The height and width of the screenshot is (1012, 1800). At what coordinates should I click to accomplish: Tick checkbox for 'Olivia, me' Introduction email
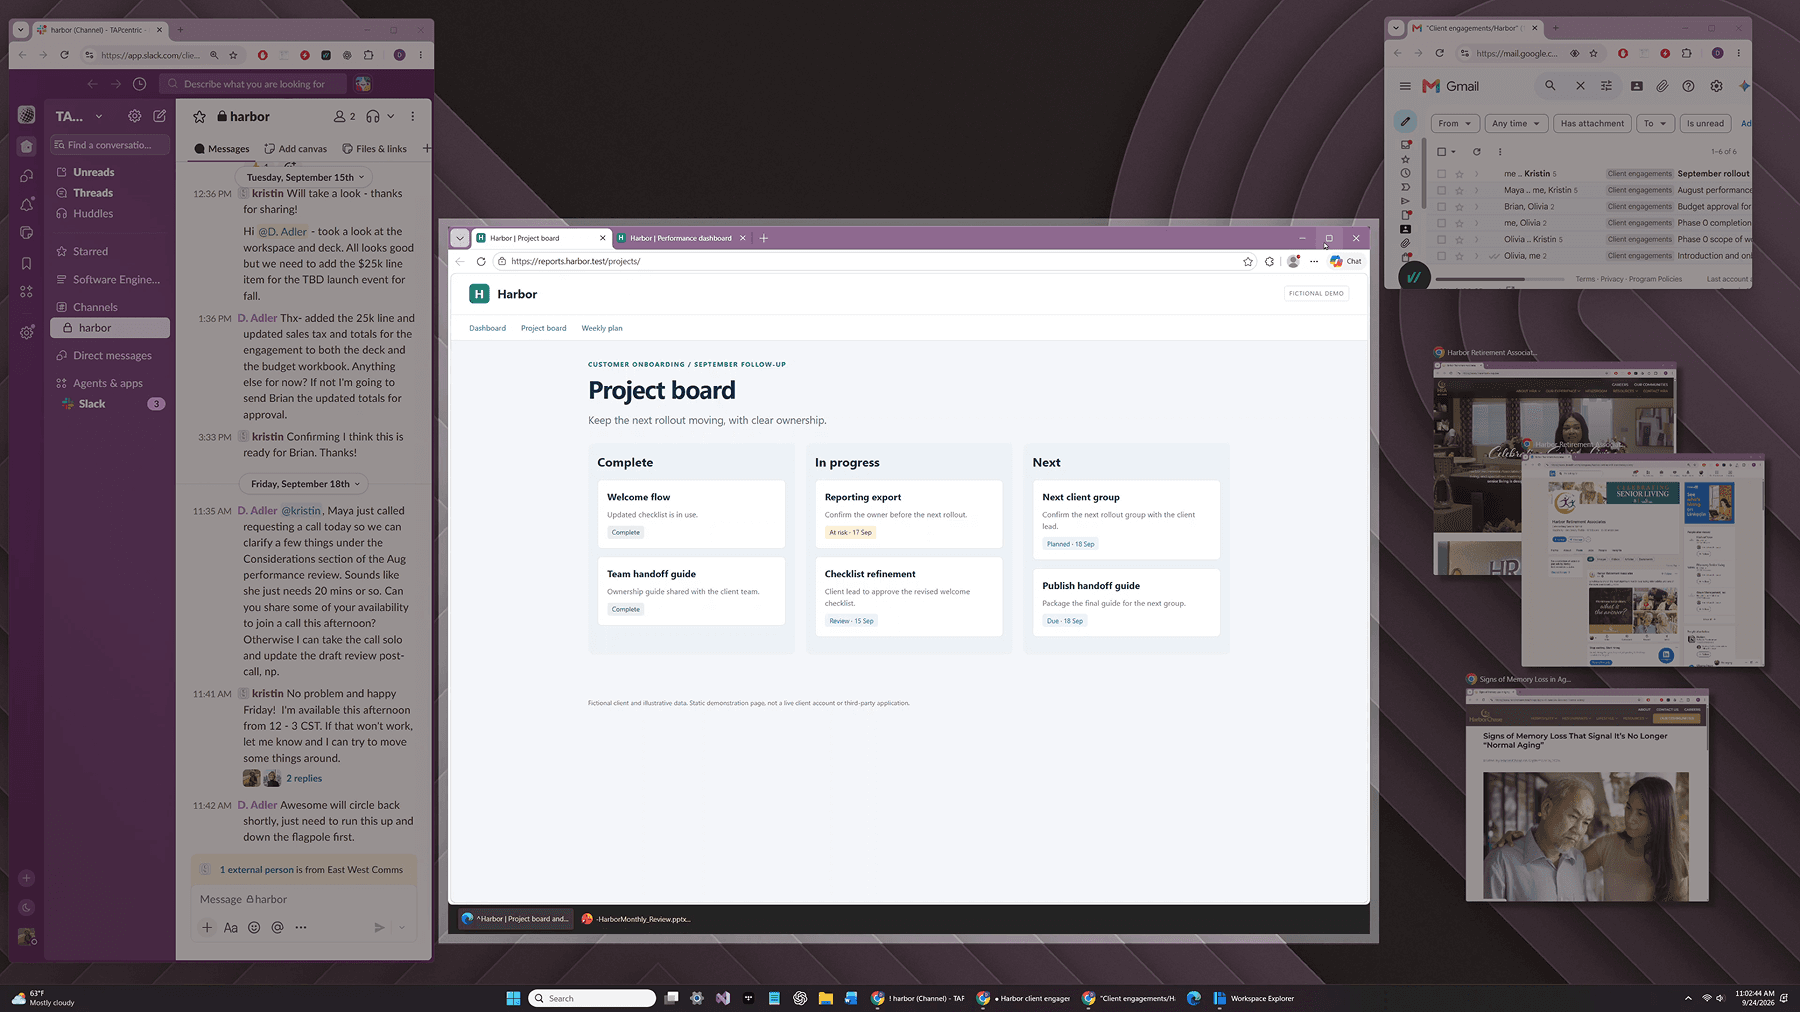click(1441, 256)
